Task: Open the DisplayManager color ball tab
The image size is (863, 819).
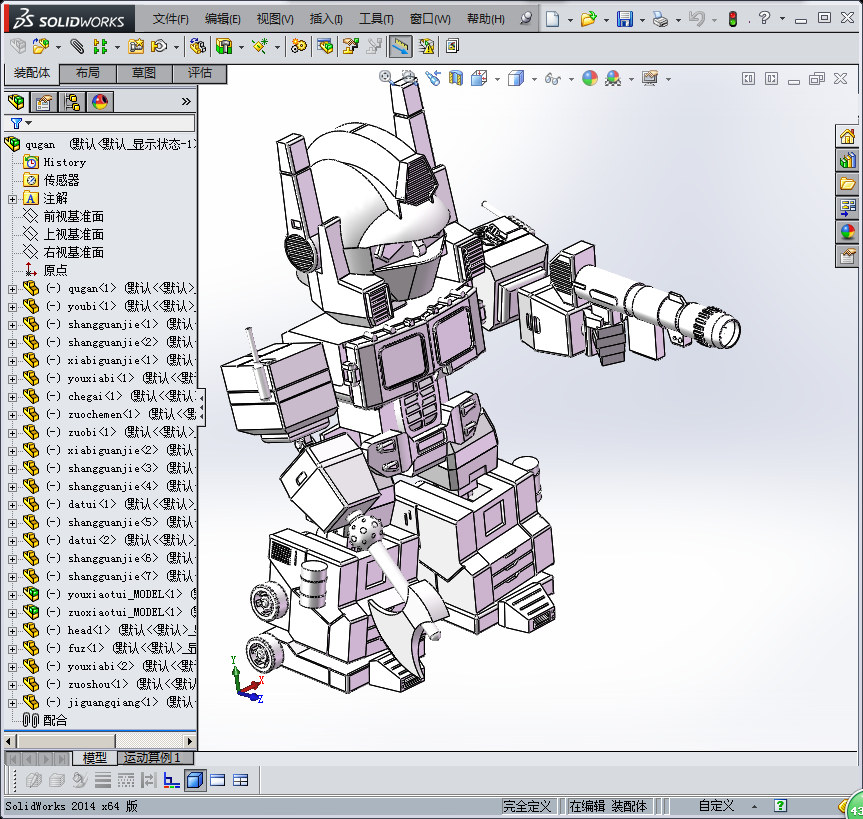Action: pos(100,102)
